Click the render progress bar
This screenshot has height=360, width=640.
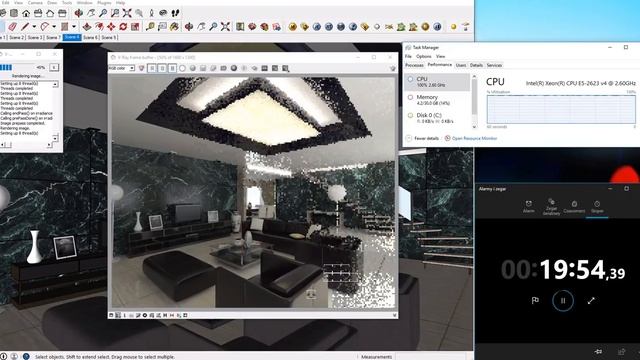tap(17, 67)
